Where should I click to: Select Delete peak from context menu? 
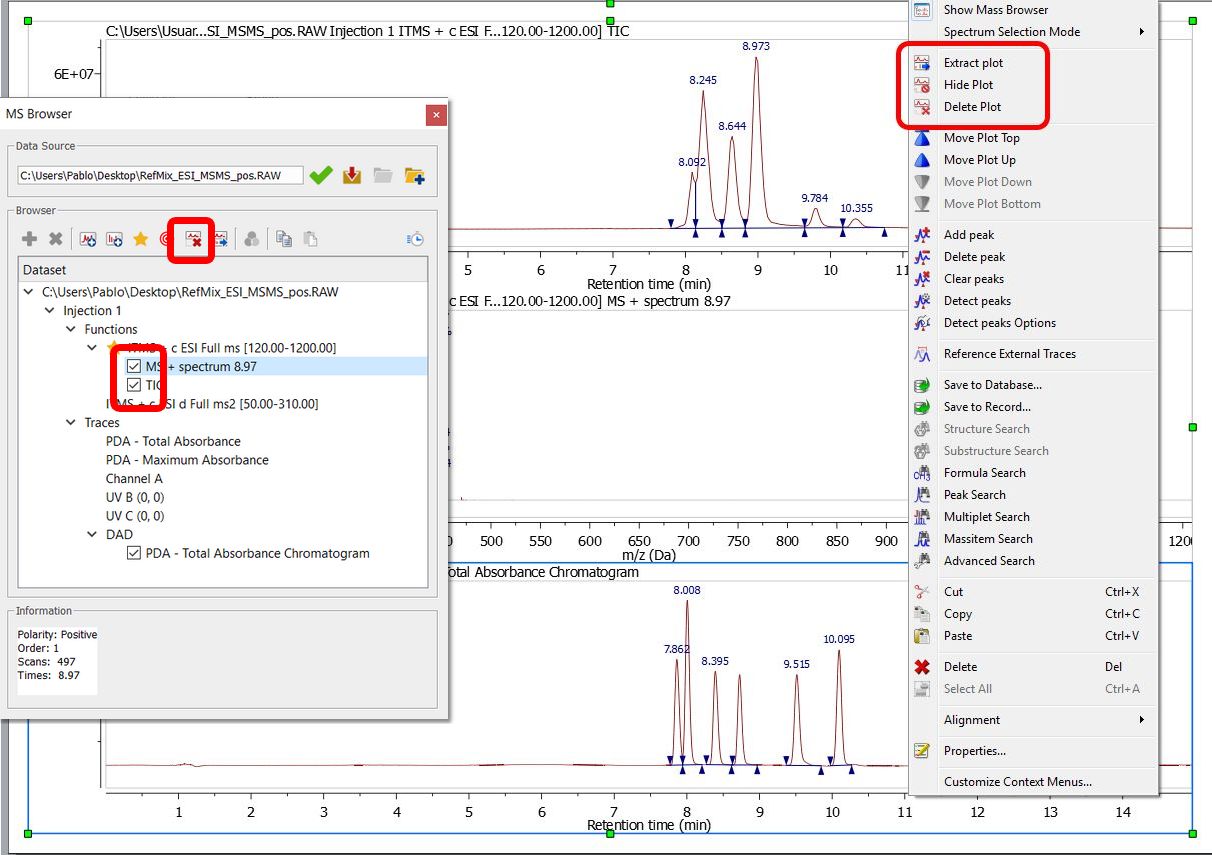pyautogui.click(x=1033, y=257)
